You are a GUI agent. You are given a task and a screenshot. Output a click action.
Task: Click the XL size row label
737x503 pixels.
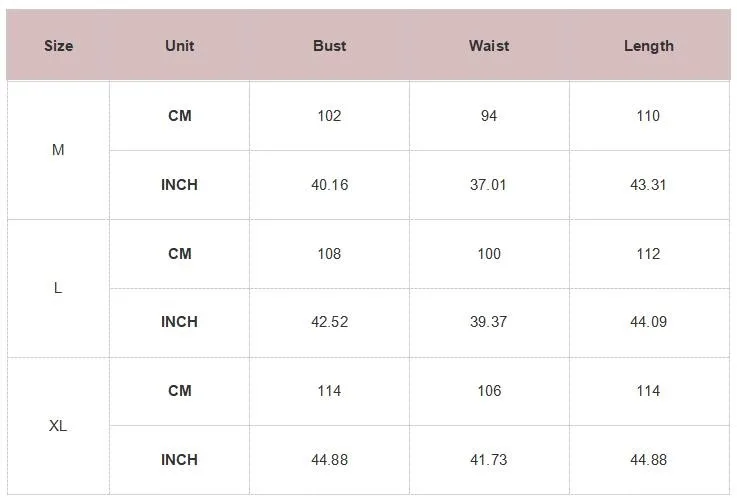[58, 426]
